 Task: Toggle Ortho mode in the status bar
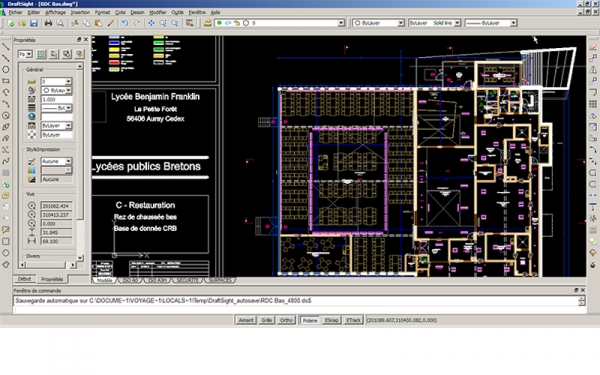pos(286,320)
